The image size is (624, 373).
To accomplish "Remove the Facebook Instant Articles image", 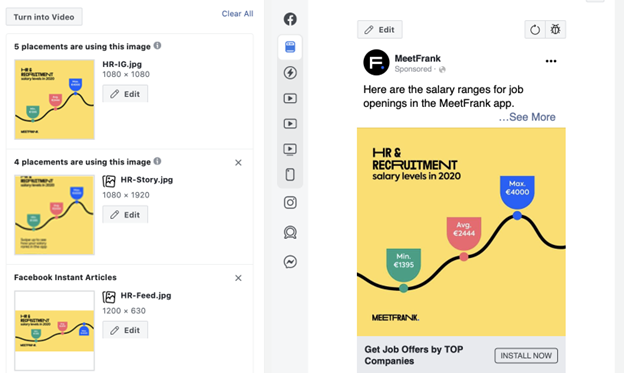I will (238, 278).
